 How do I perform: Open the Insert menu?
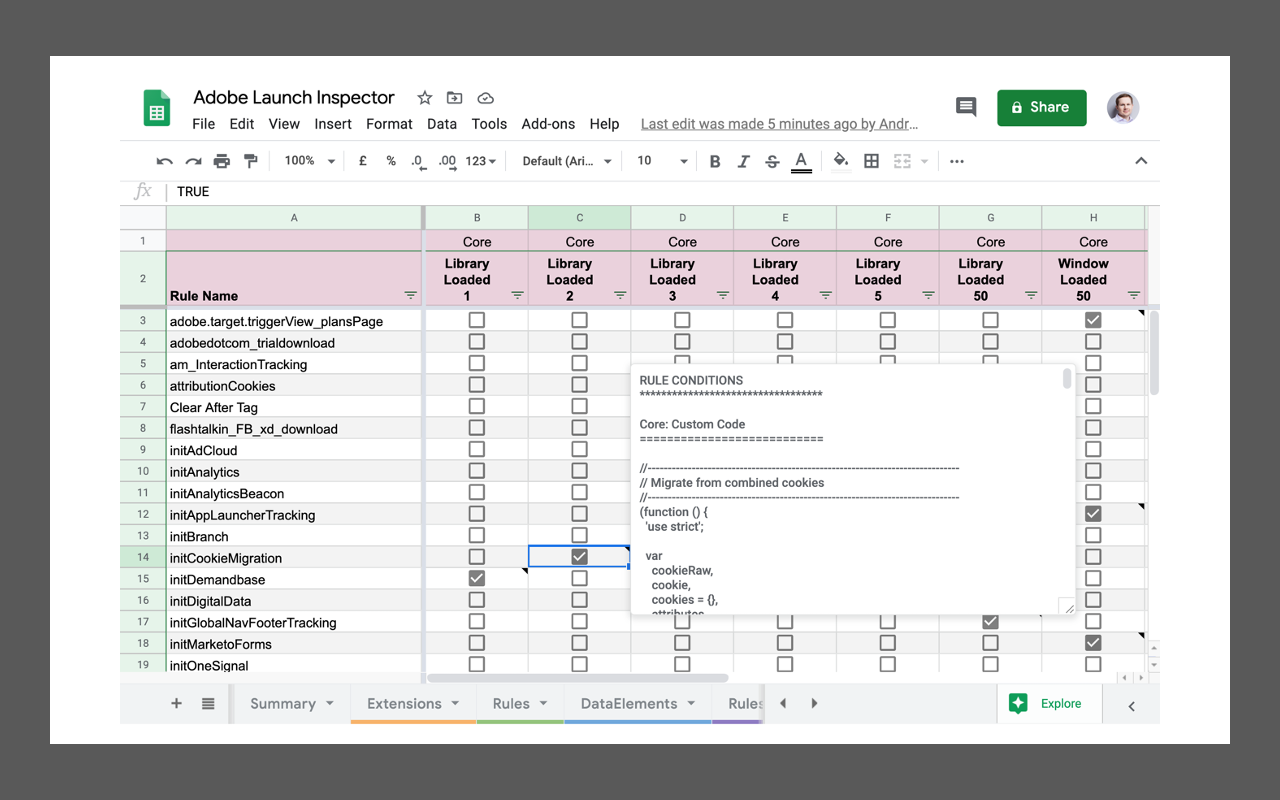tap(333, 124)
